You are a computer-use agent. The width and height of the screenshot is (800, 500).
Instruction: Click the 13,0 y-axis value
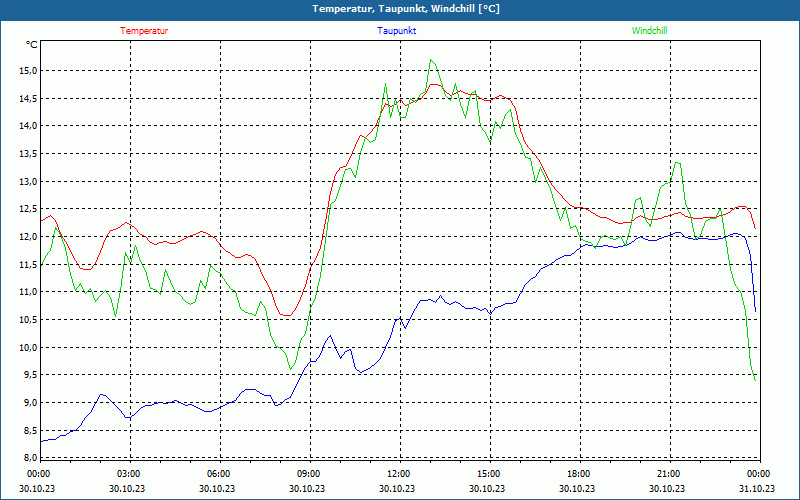pyautogui.click(x=28, y=181)
